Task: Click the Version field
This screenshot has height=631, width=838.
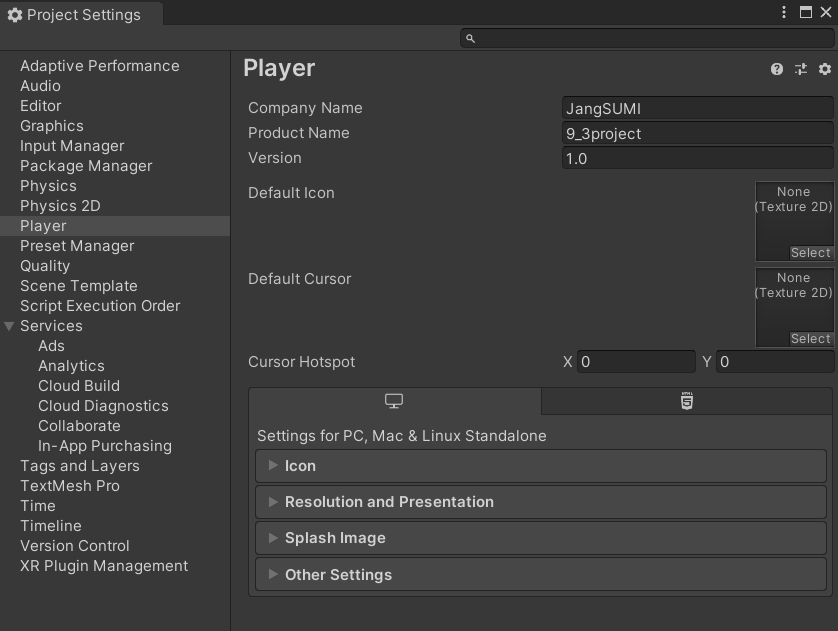Action: tap(697, 159)
